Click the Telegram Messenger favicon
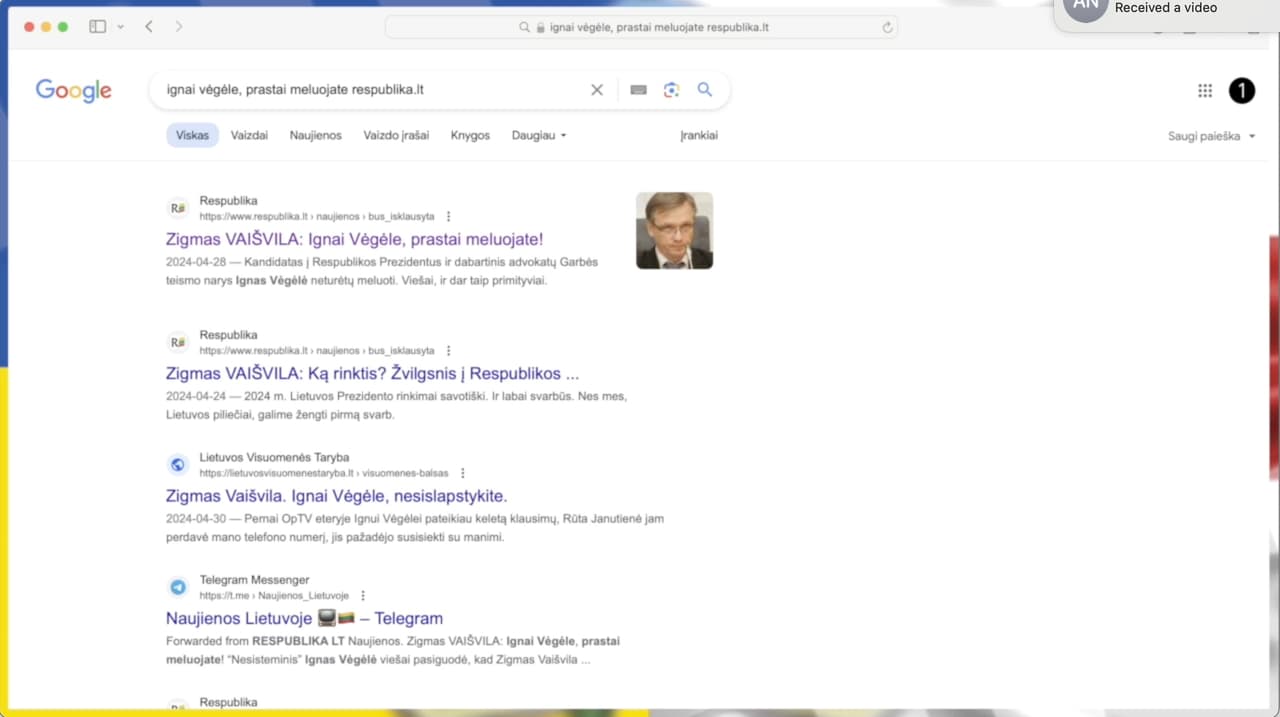 [x=178, y=587]
